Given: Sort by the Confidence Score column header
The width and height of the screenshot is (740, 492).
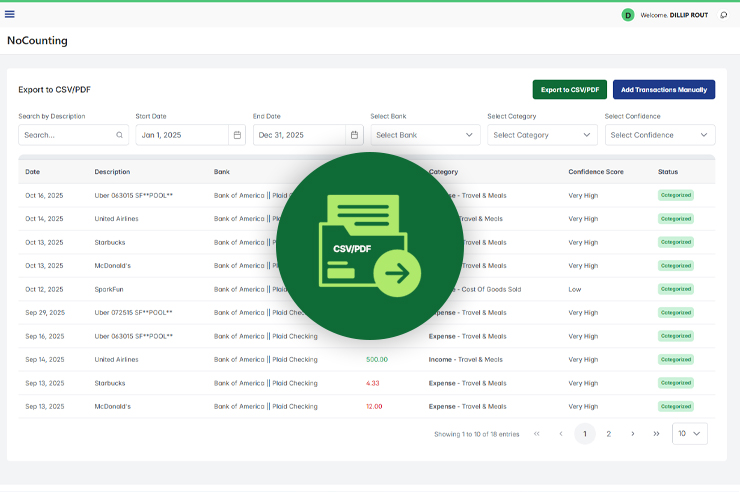Looking at the screenshot, I should point(596,172).
